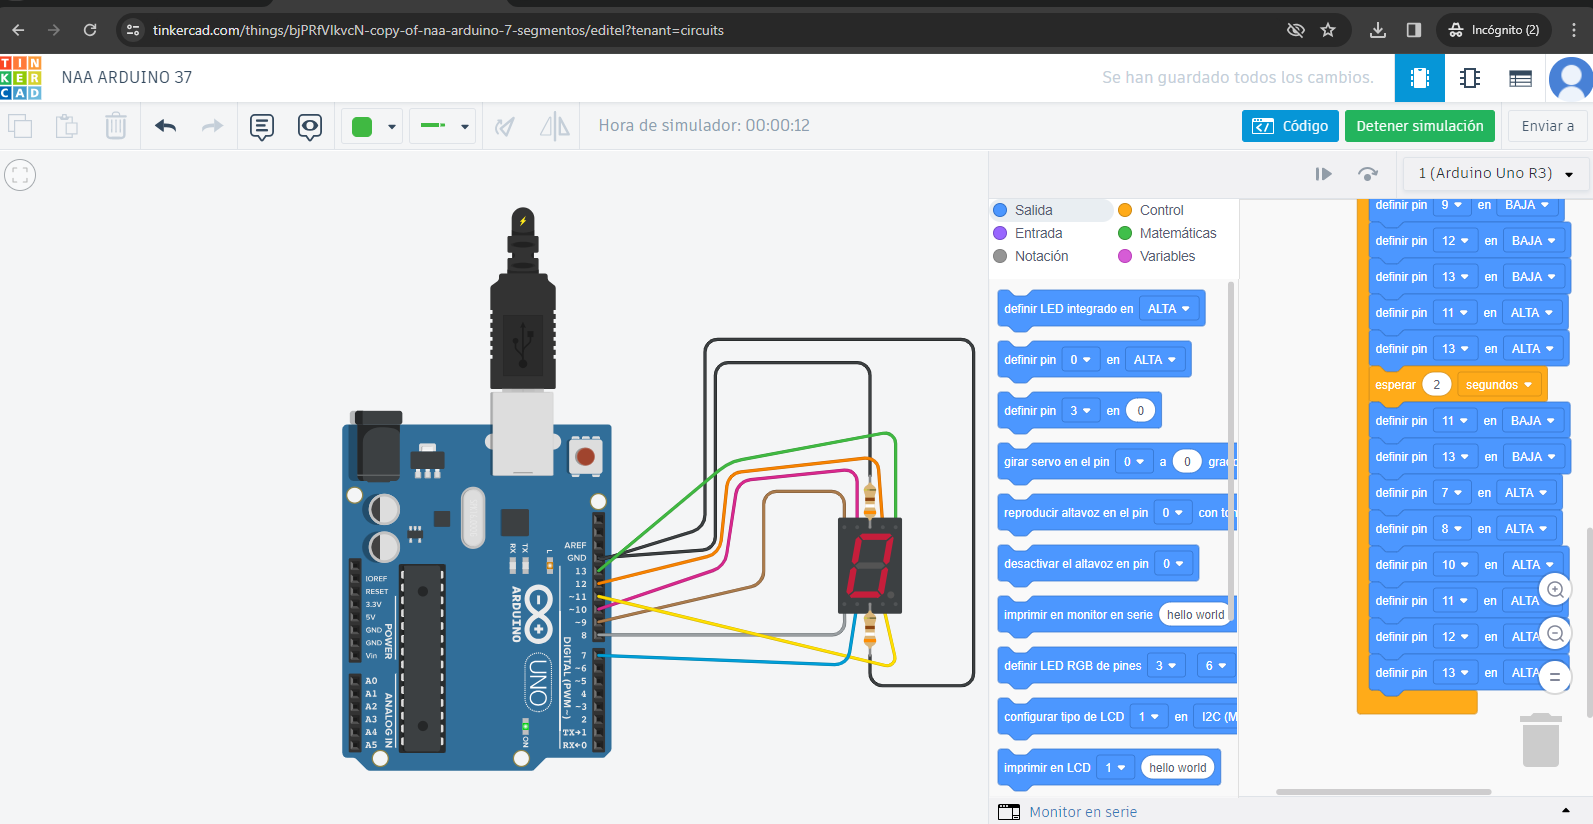Click the zoom to fit icon
The width and height of the screenshot is (1593, 824).
click(20, 175)
